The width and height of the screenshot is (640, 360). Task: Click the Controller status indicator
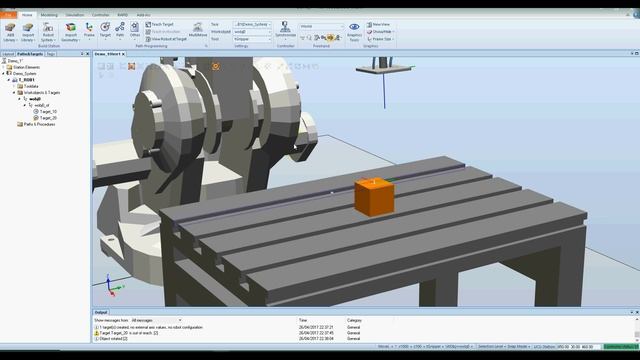pyautogui.click(x=621, y=347)
